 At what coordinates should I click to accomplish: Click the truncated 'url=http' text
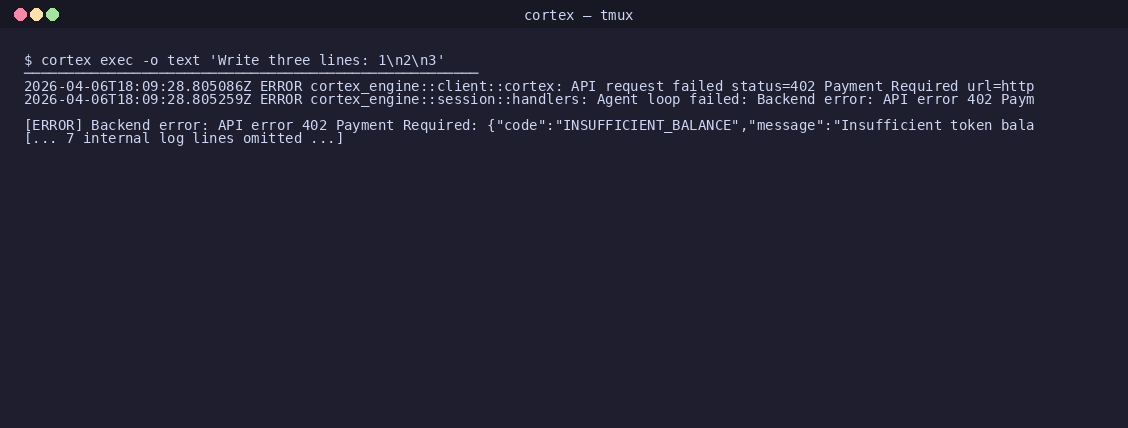pyautogui.click(x=1001, y=86)
